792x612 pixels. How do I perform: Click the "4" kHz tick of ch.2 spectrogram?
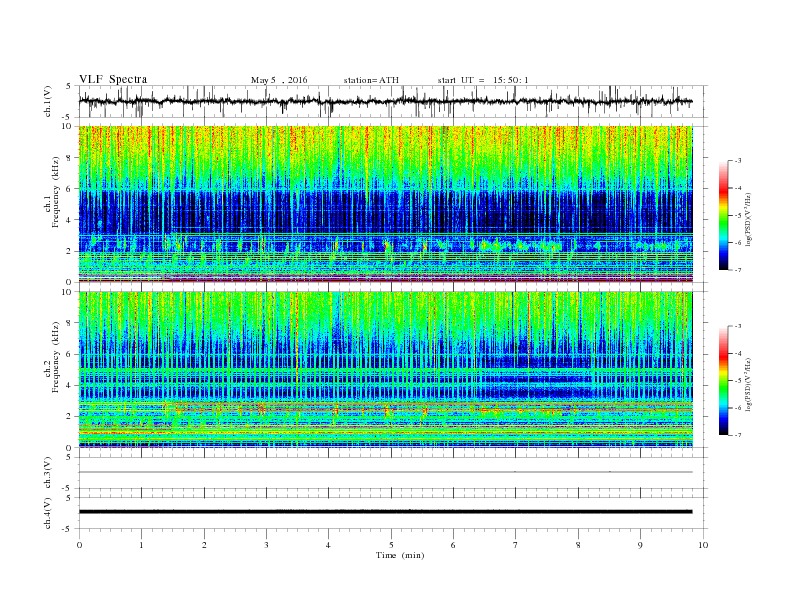click(x=70, y=385)
